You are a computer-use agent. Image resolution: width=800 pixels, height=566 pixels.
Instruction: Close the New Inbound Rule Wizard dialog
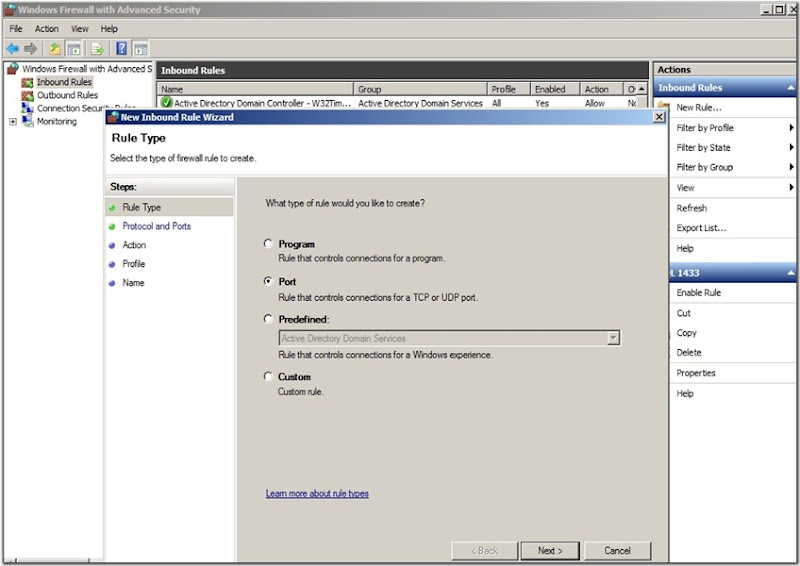[x=659, y=117]
